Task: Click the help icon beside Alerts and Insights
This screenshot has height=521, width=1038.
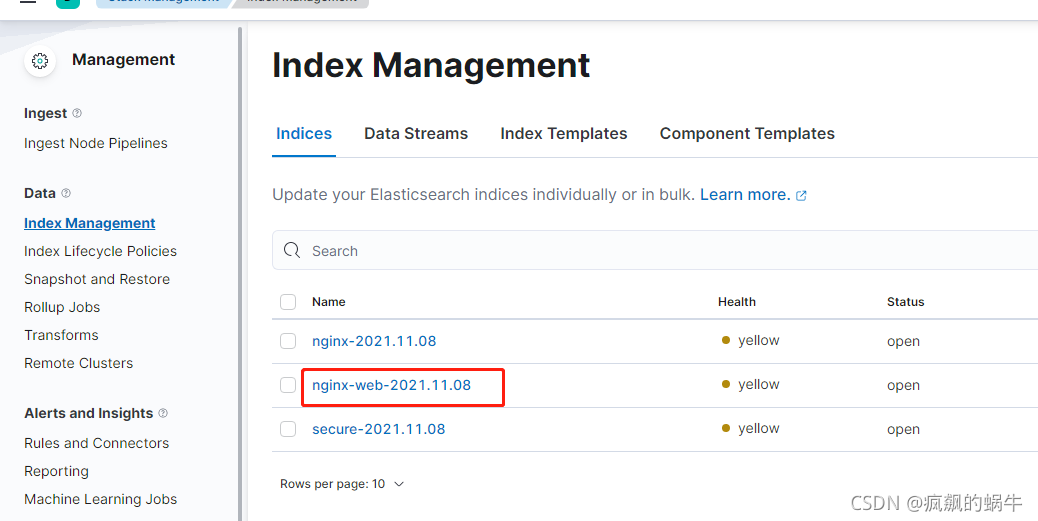Action: [x=163, y=413]
